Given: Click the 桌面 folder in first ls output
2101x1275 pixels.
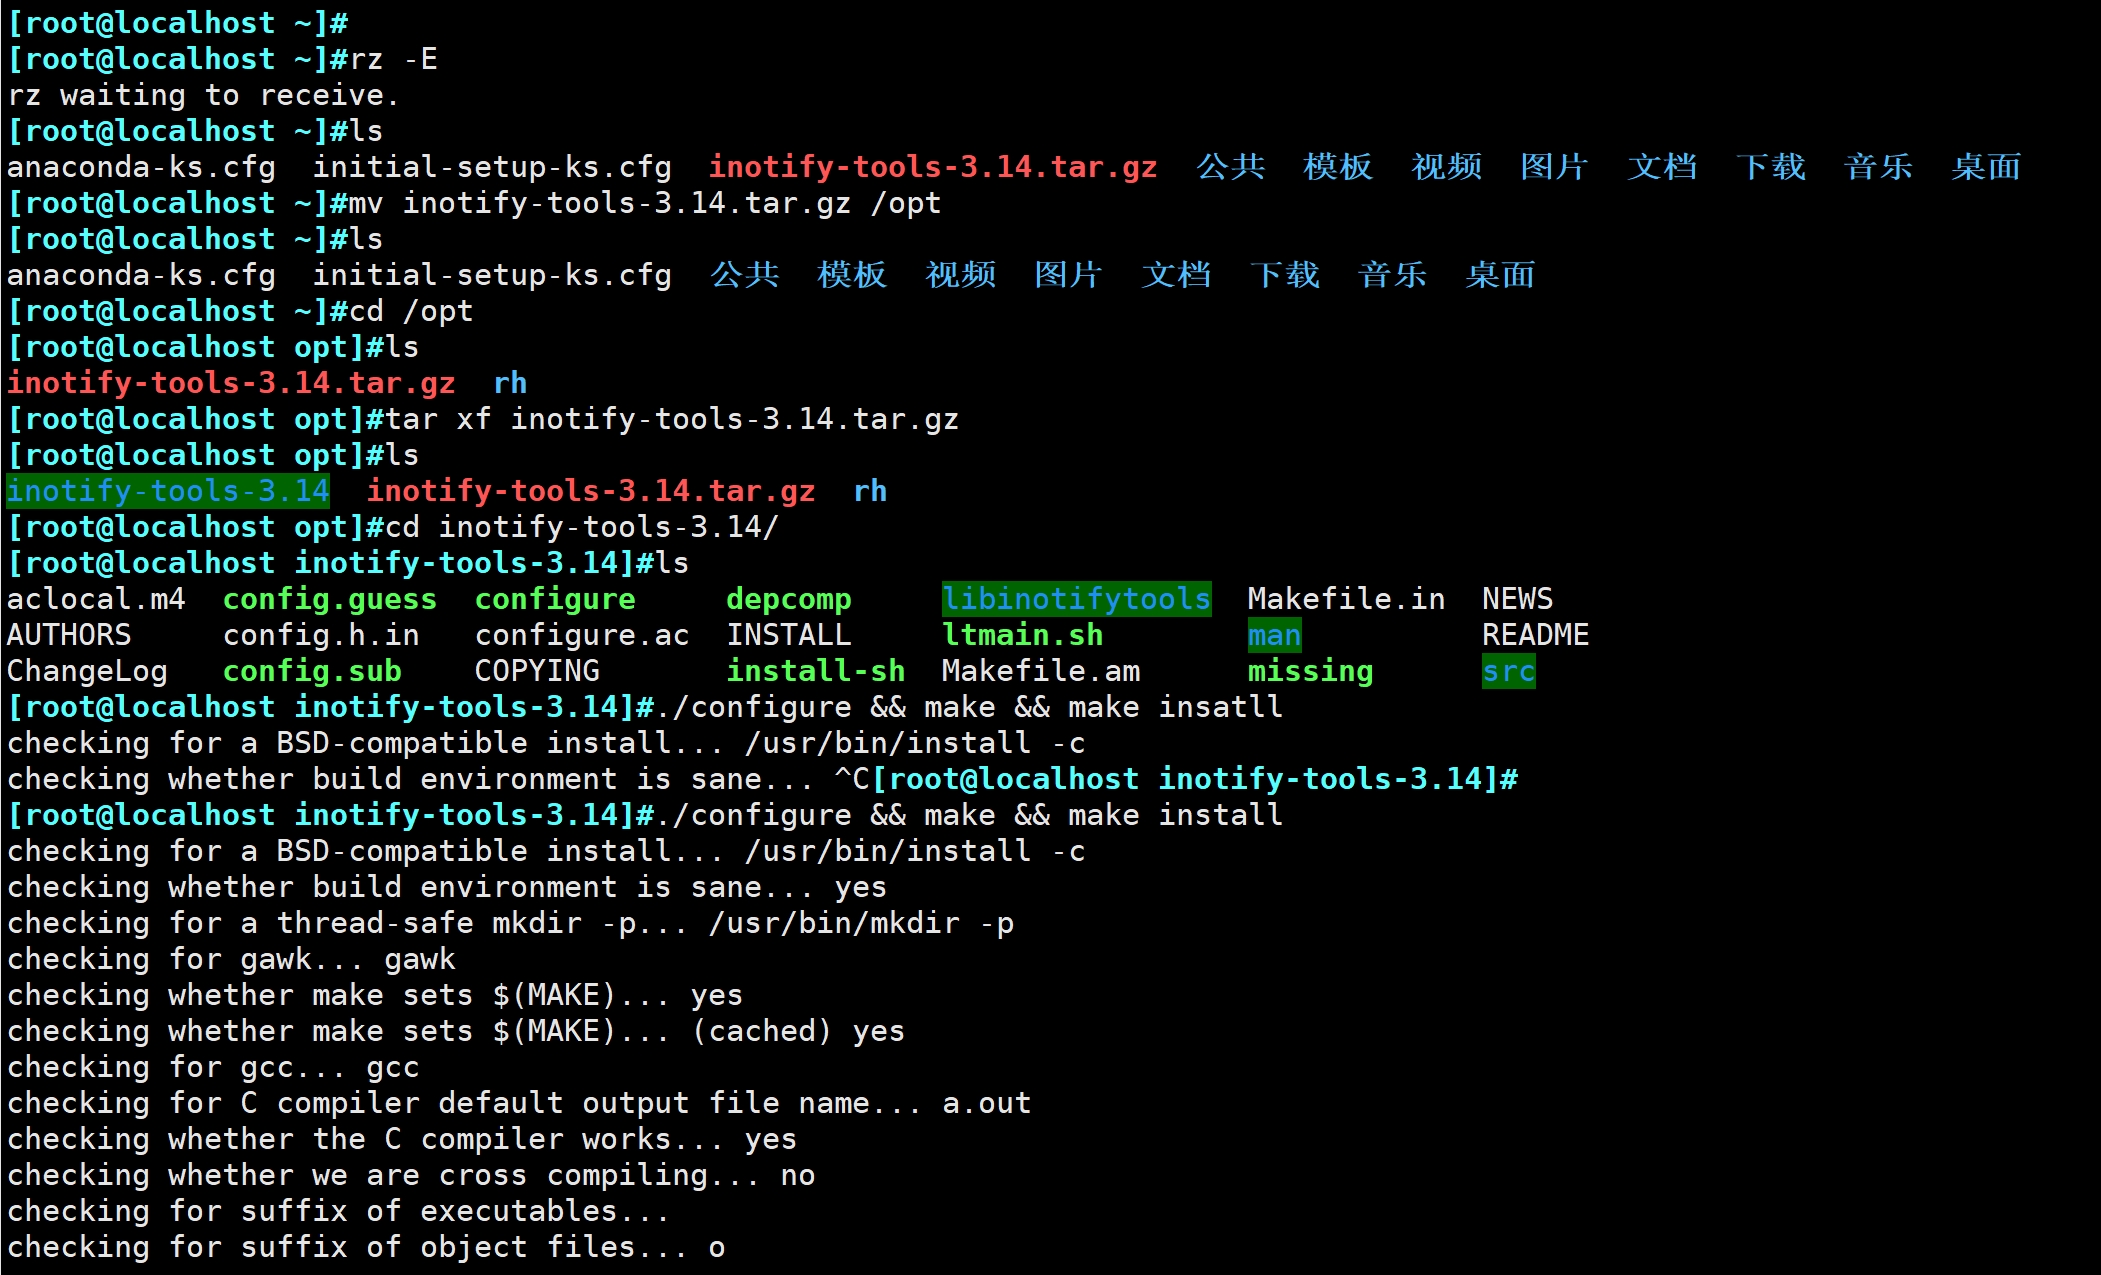Looking at the screenshot, I should point(1986,167).
